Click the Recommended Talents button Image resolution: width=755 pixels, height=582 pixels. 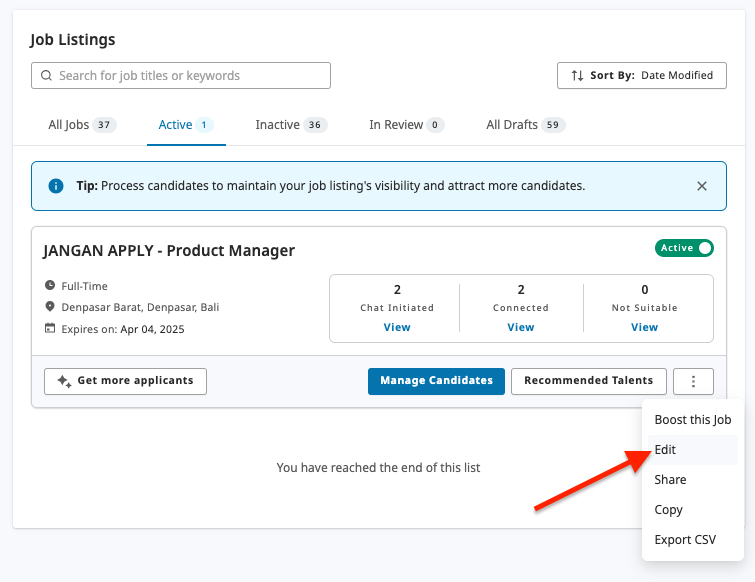[x=588, y=381]
